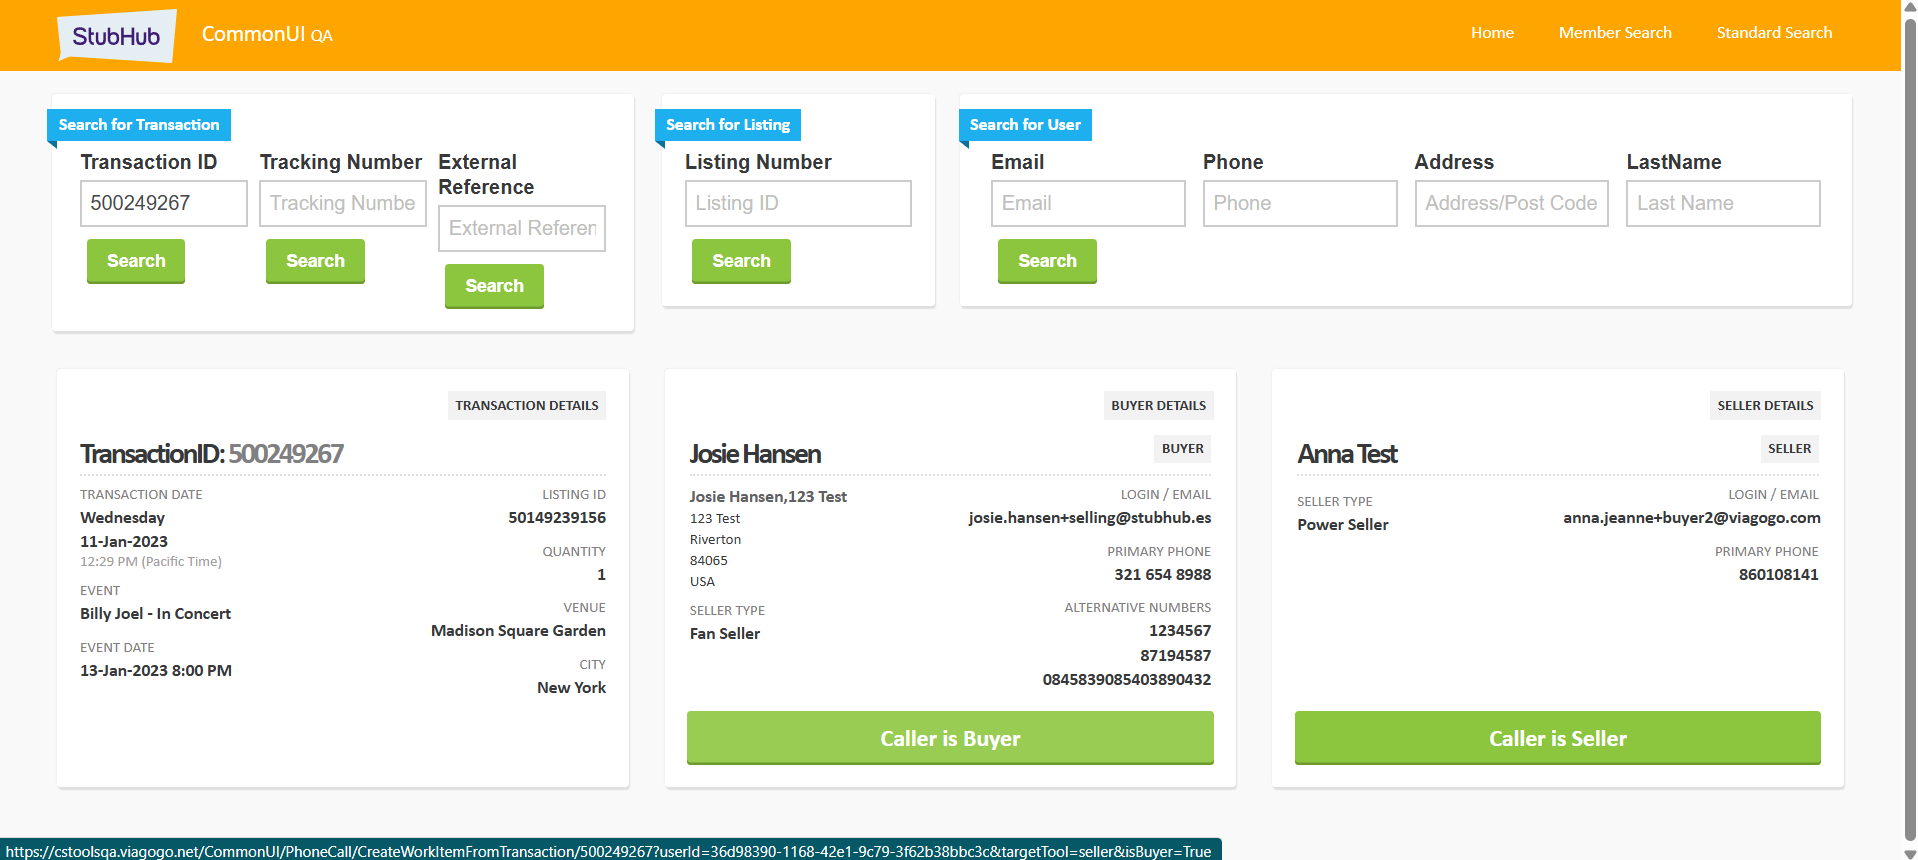Click the External Reference text box
This screenshot has height=860, width=1918.
521,228
